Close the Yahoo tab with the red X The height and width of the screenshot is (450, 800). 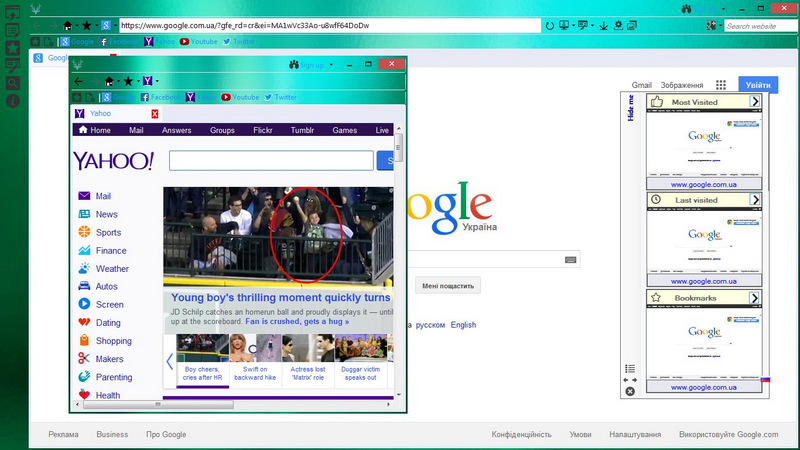(155, 114)
